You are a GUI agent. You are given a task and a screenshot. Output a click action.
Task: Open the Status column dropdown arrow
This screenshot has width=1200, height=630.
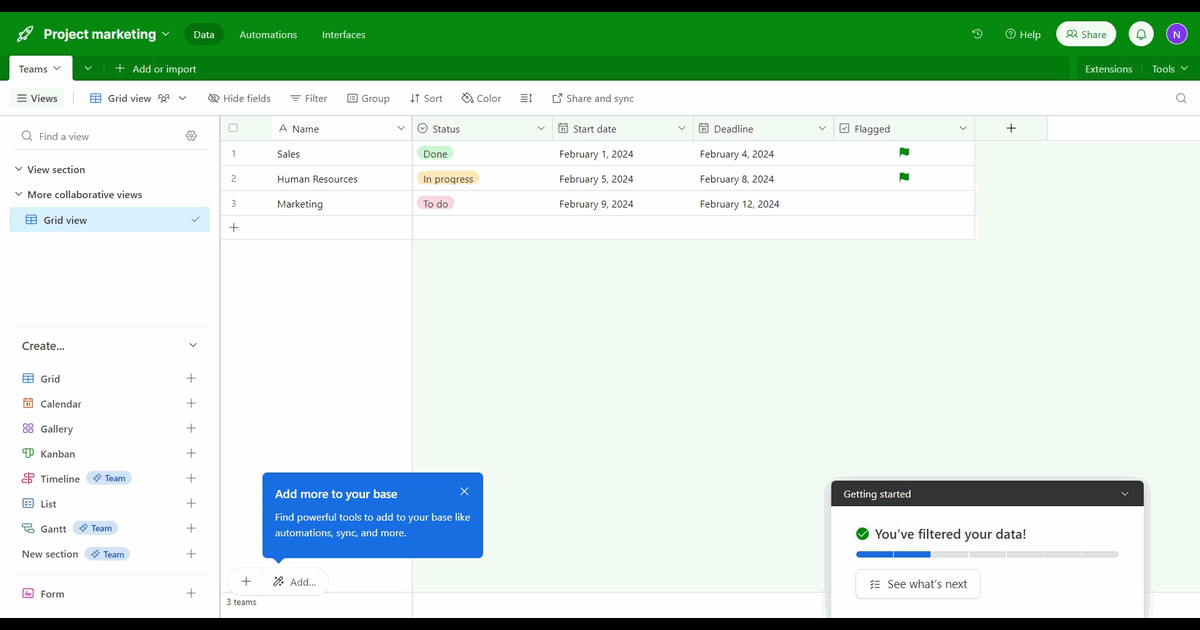540,128
